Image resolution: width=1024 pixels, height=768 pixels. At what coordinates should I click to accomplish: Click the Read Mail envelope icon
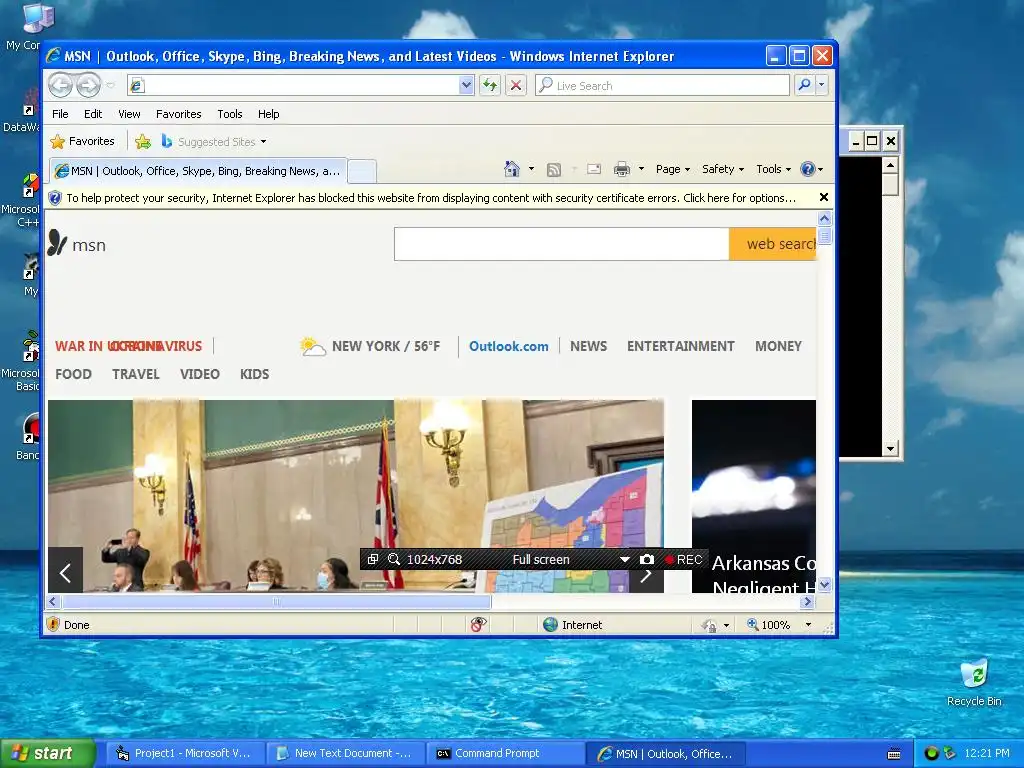coord(594,169)
